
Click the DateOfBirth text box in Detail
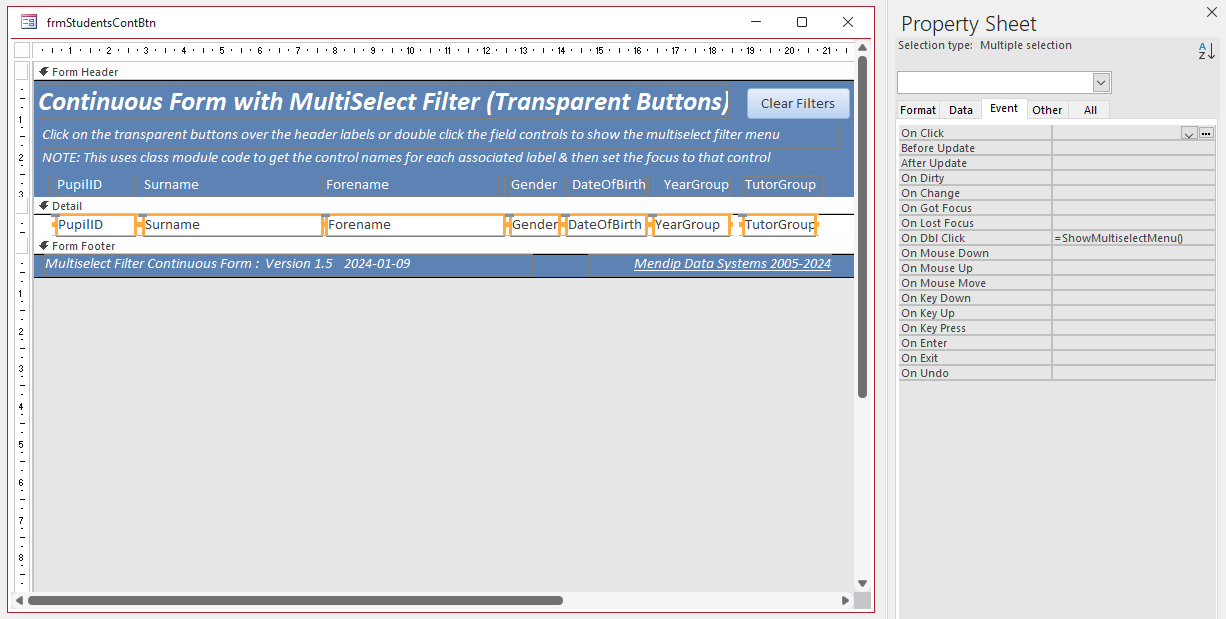pyautogui.click(x=606, y=225)
